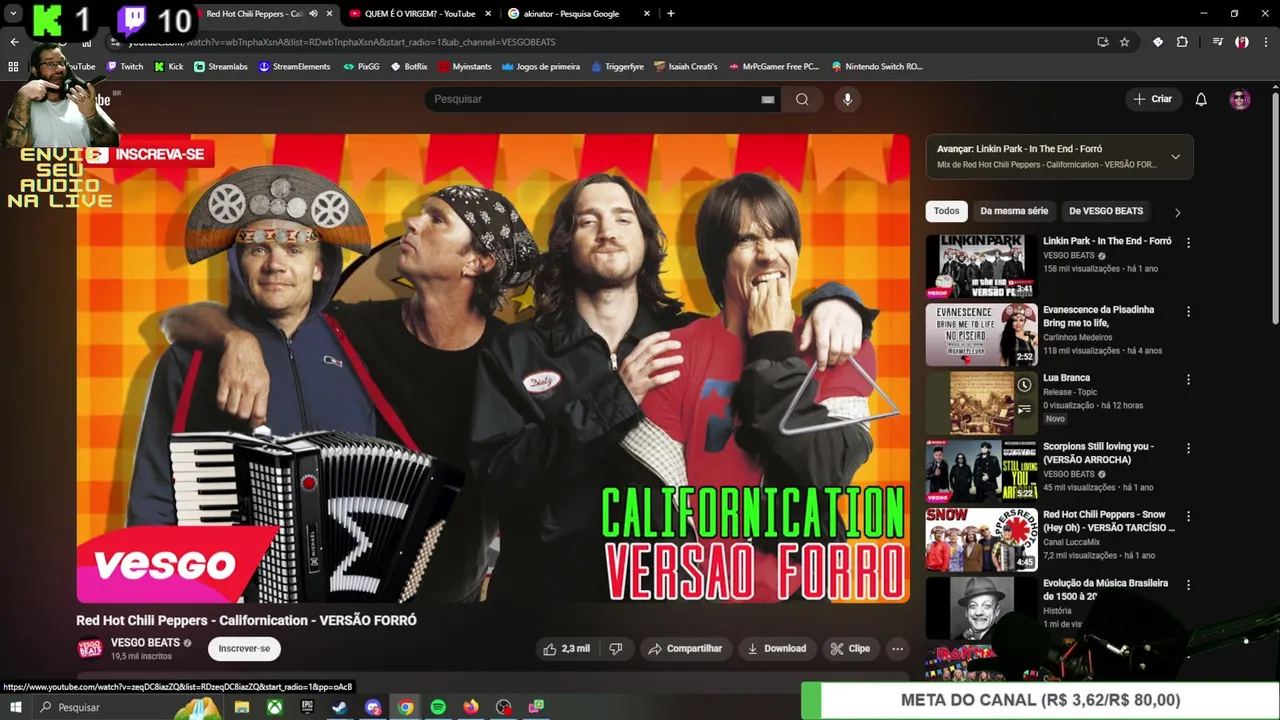Image resolution: width=1280 pixels, height=720 pixels.
Task: Open the YouTube account avatar menu
Action: (1240, 99)
